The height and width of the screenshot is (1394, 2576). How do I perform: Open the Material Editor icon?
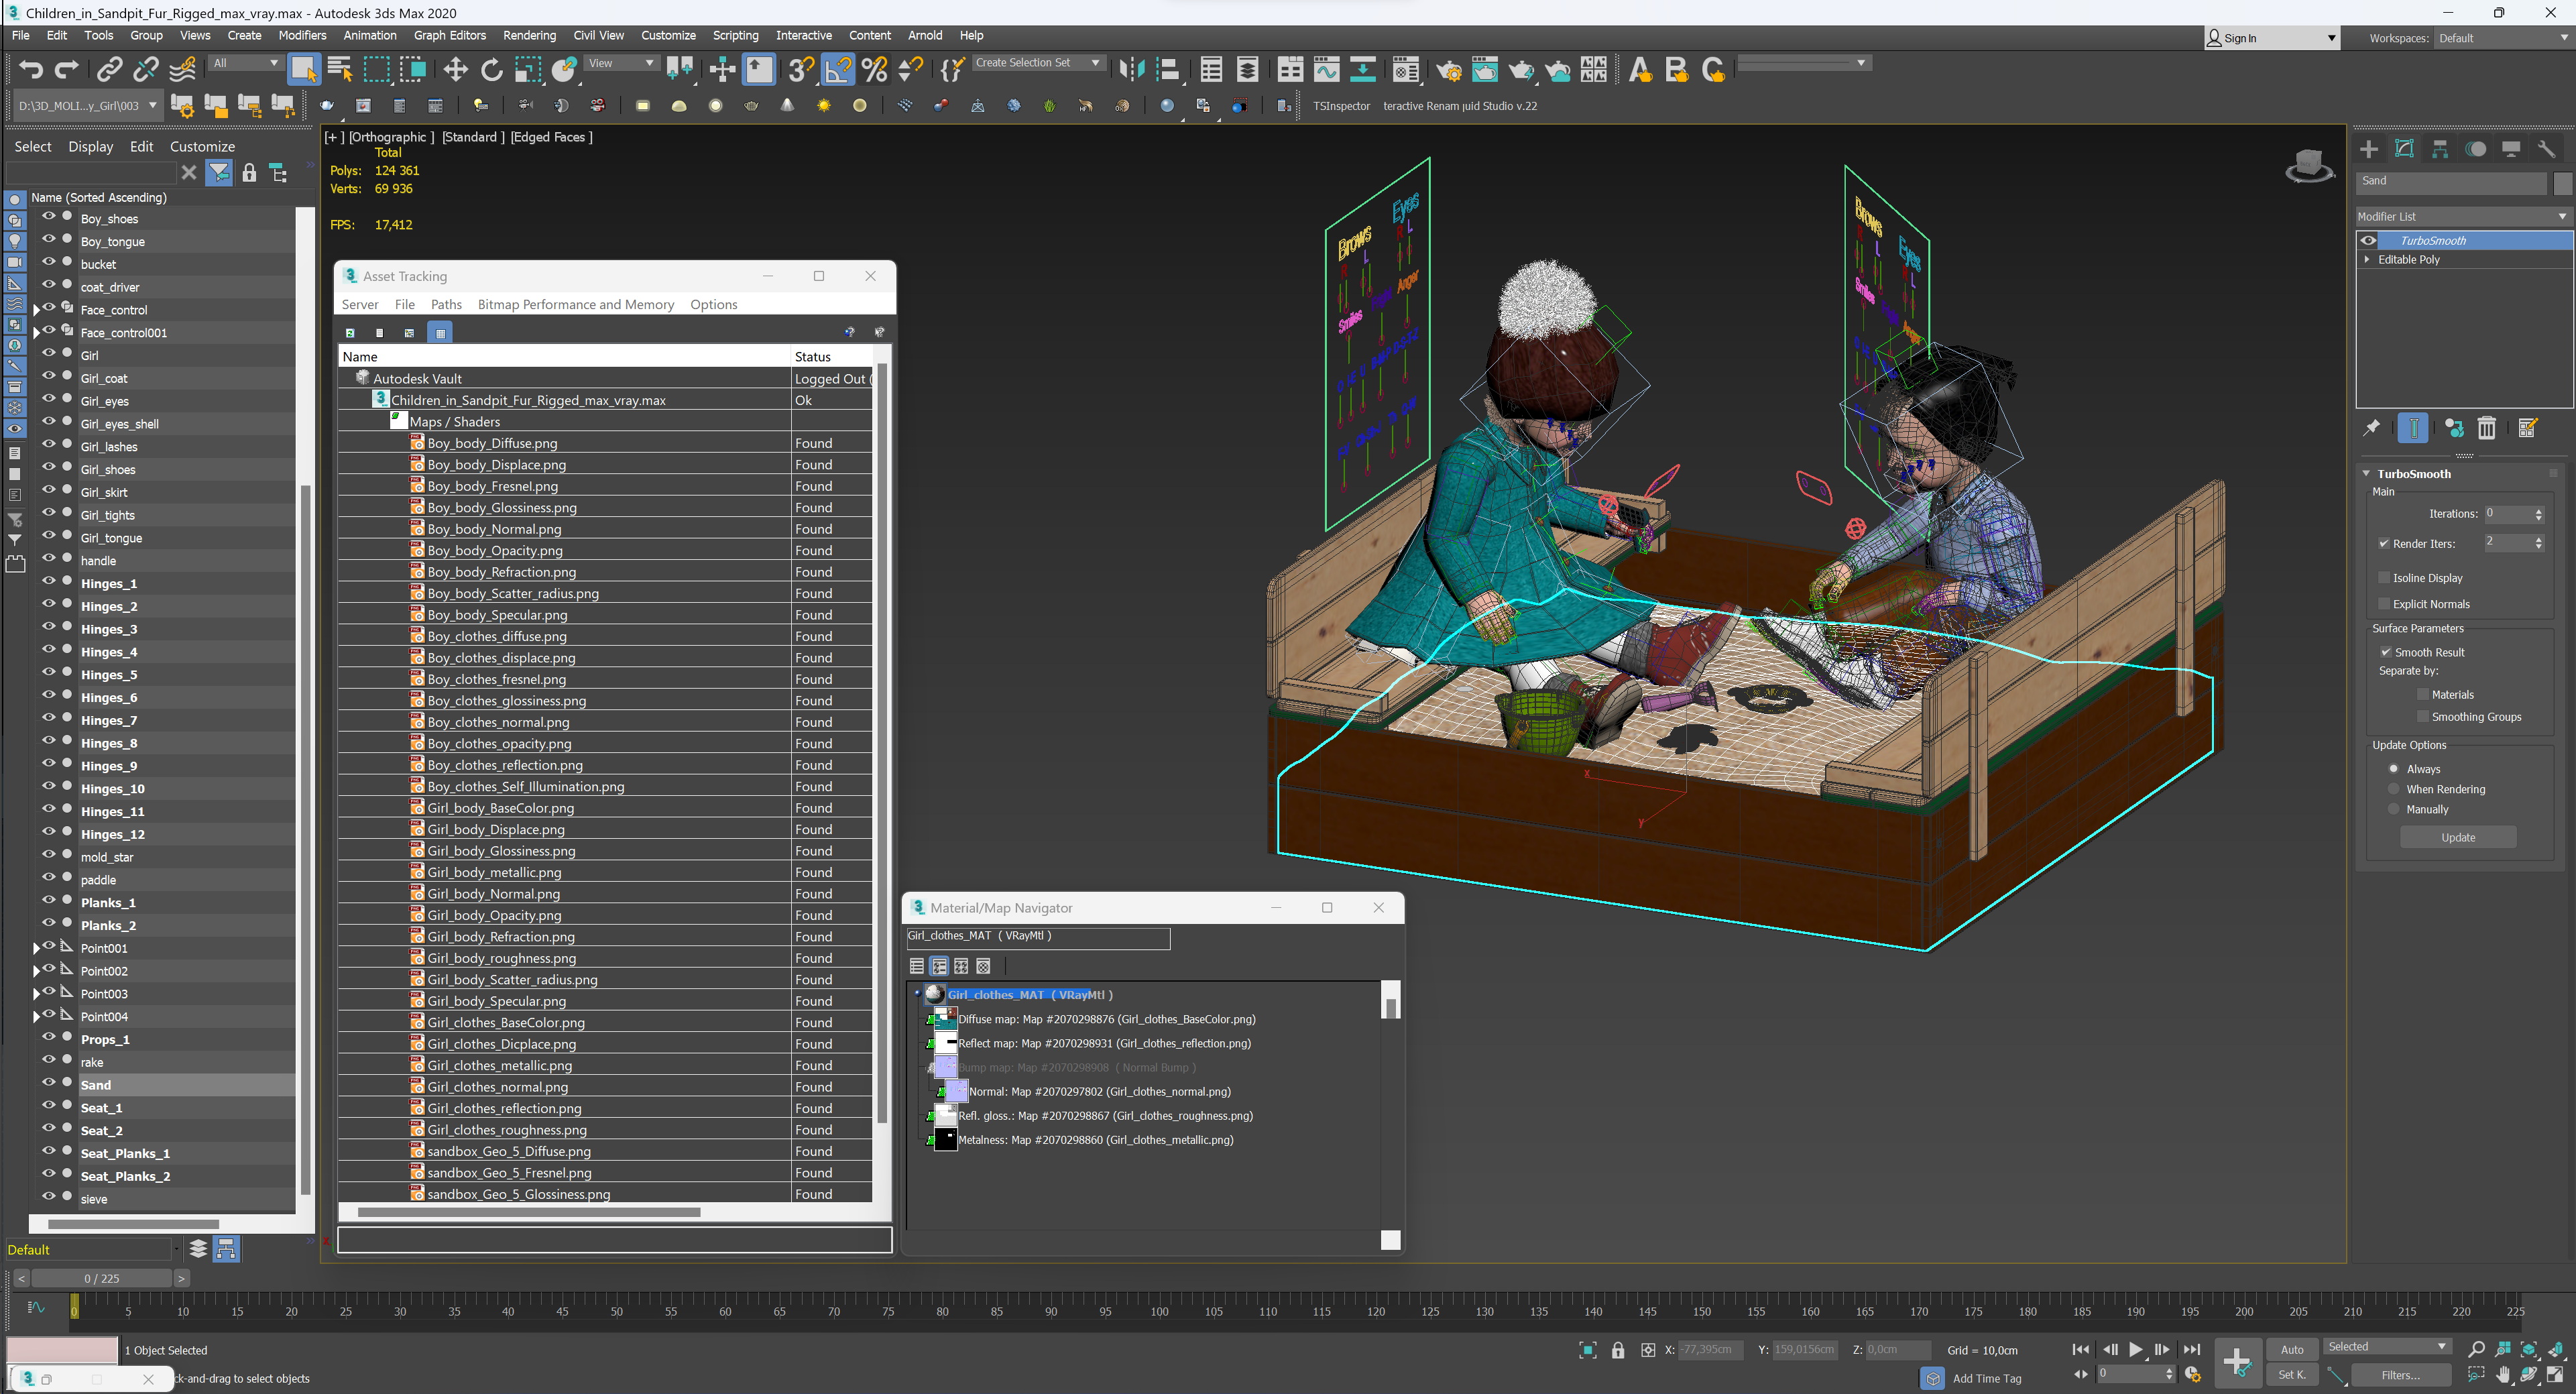click(x=1406, y=69)
